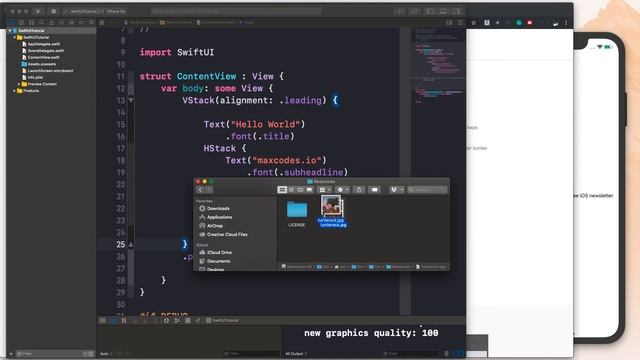Viewport: 640px width, 360px height.
Task: Toggle the inspectors panel in Xcode toolbar
Action: pos(456,11)
